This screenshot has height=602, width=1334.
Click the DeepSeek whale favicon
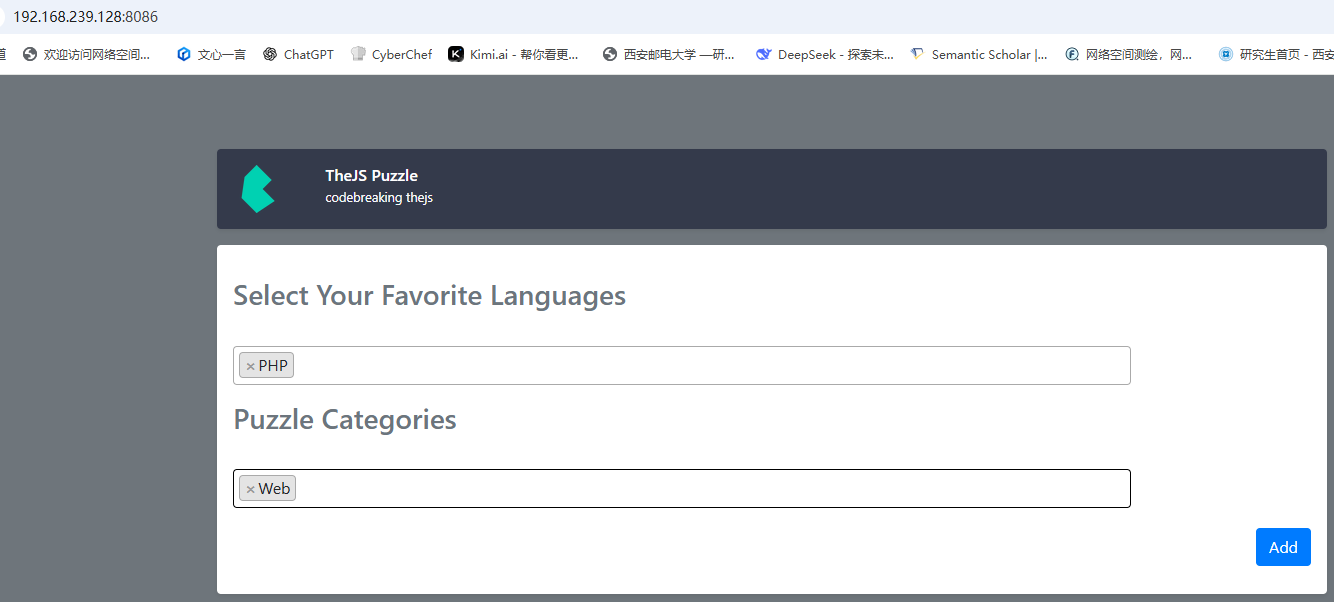pyautogui.click(x=764, y=55)
